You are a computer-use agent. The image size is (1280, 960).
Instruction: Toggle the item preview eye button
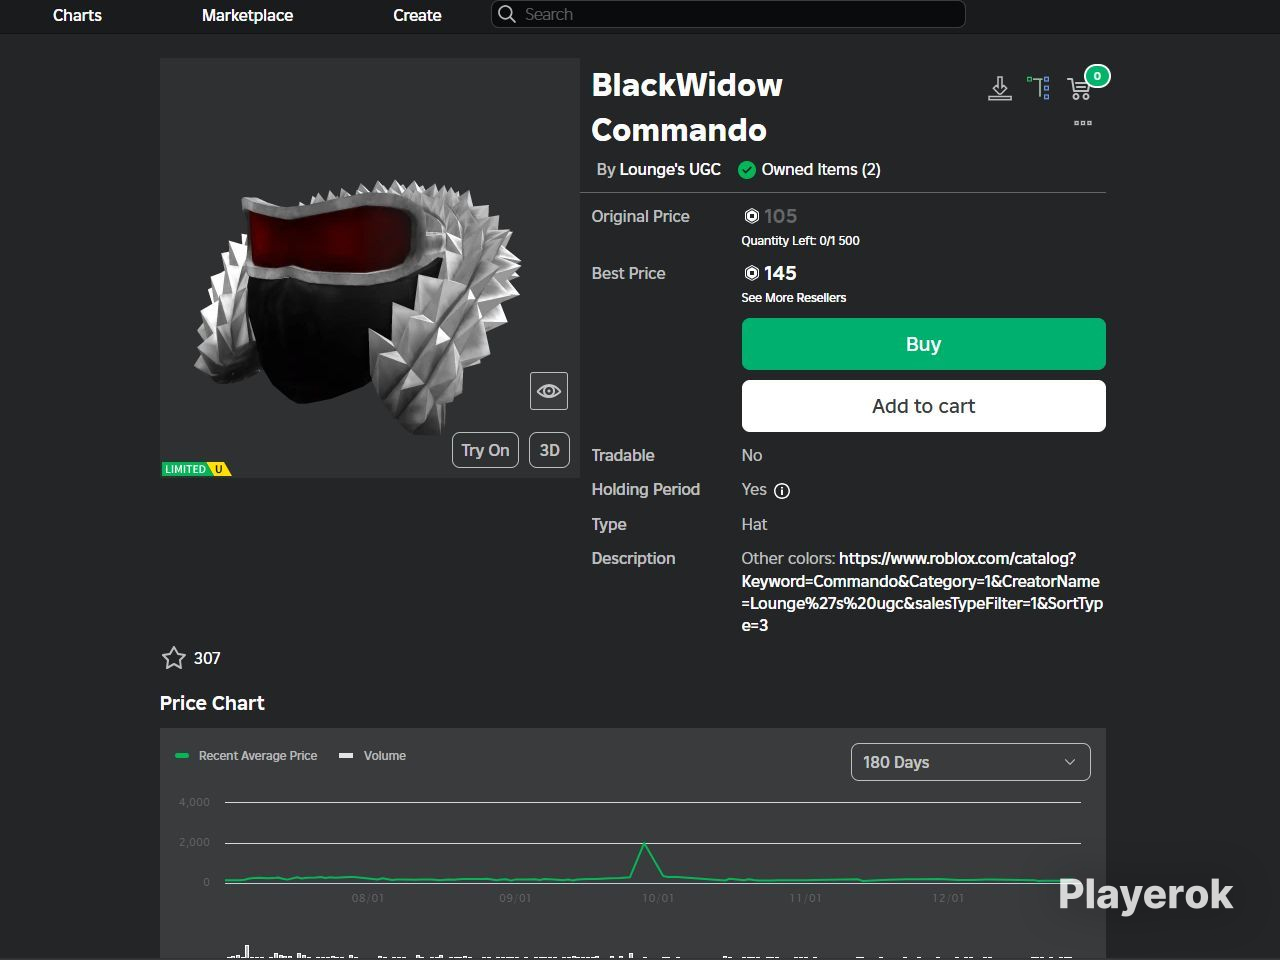pyautogui.click(x=549, y=391)
